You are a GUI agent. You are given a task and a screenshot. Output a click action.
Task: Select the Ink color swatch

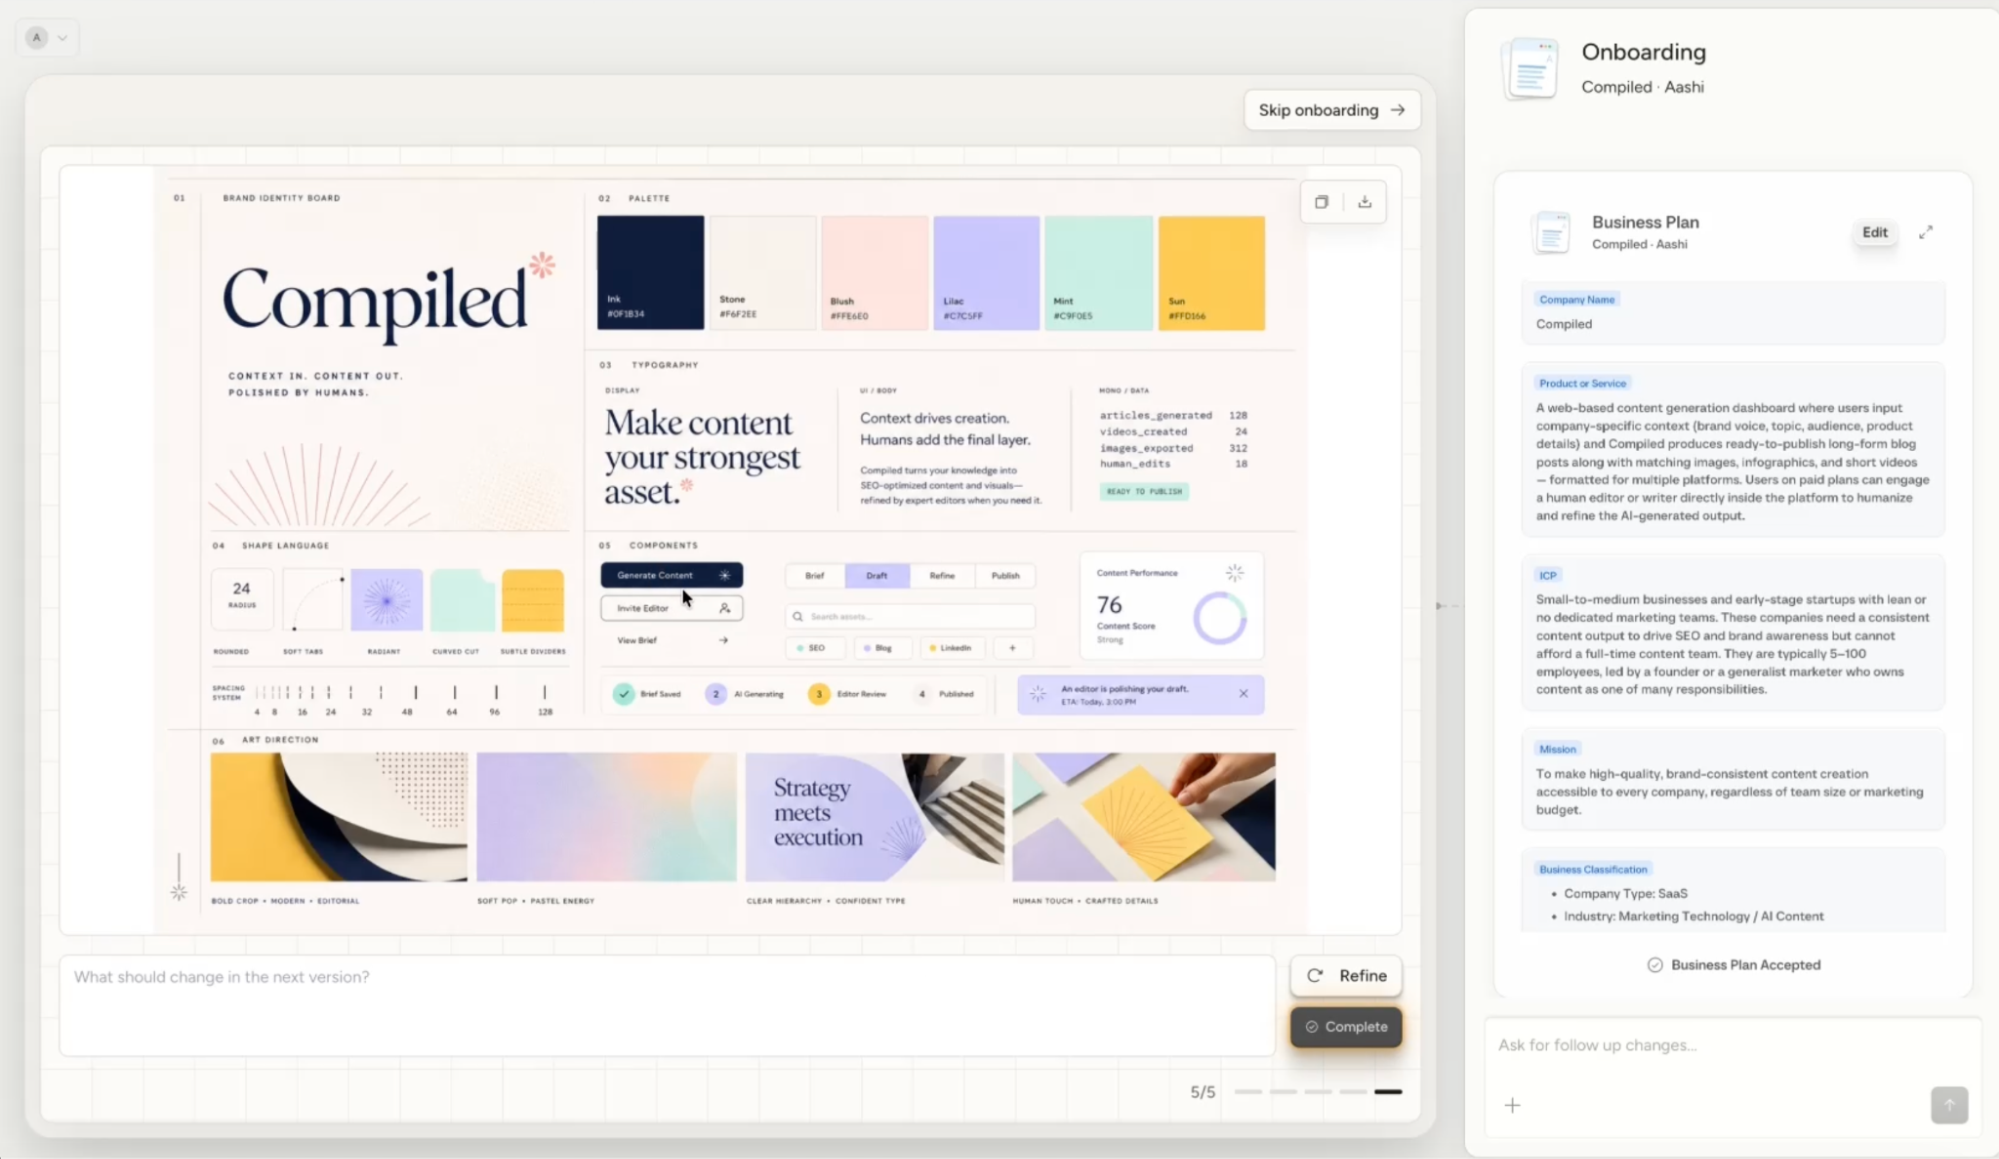click(x=650, y=273)
